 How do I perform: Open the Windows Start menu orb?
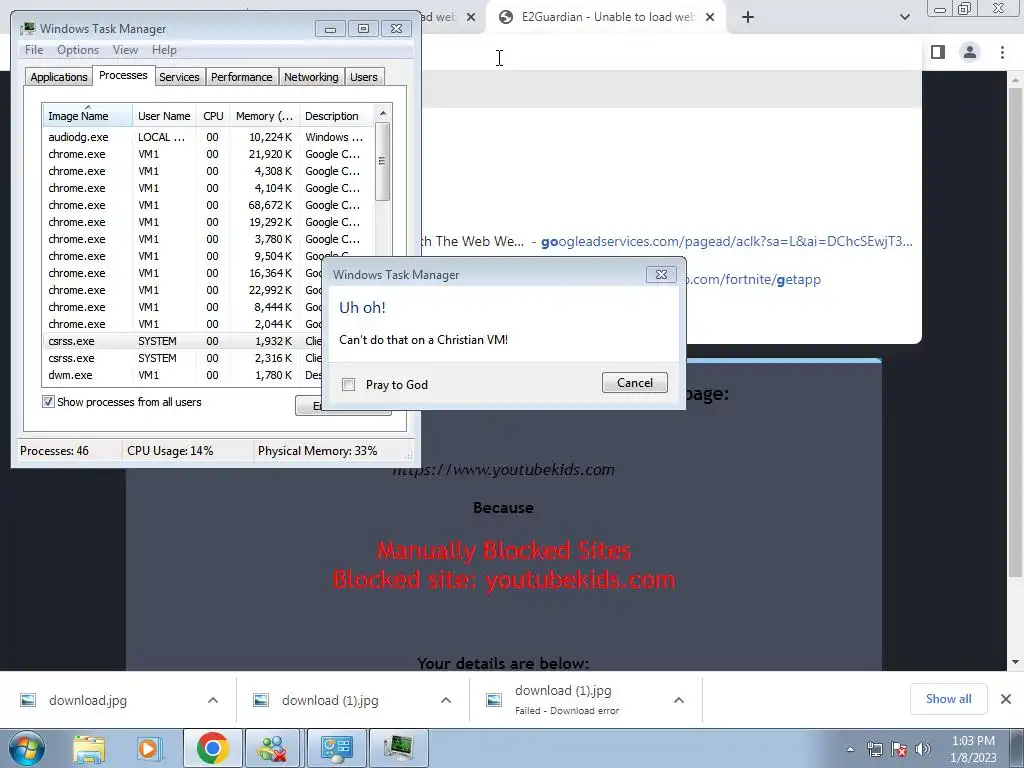pyautogui.click(x=27, y=748)
